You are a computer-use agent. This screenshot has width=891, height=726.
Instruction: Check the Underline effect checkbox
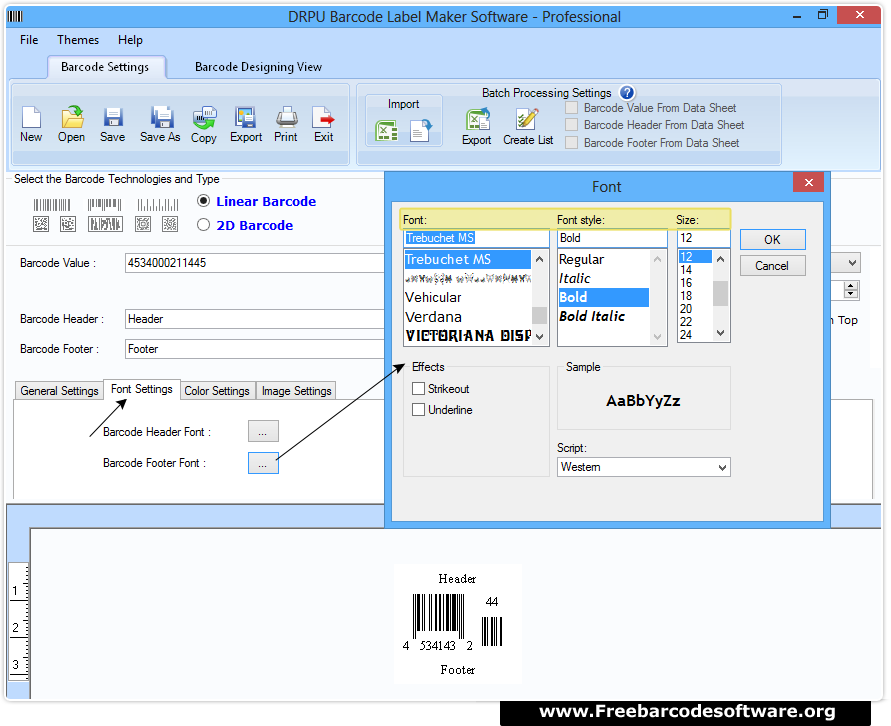418,410
